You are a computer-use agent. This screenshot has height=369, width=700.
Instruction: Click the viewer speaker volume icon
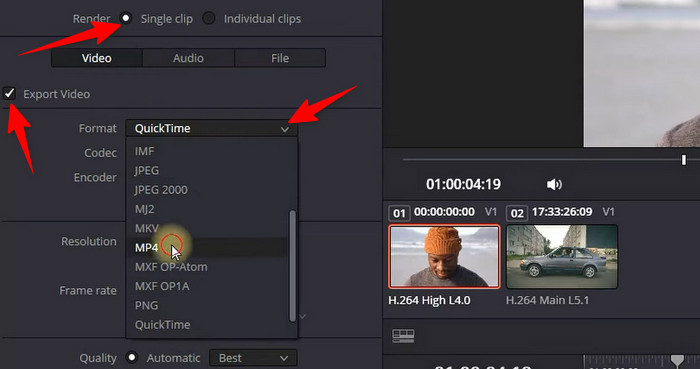(554, 184)
